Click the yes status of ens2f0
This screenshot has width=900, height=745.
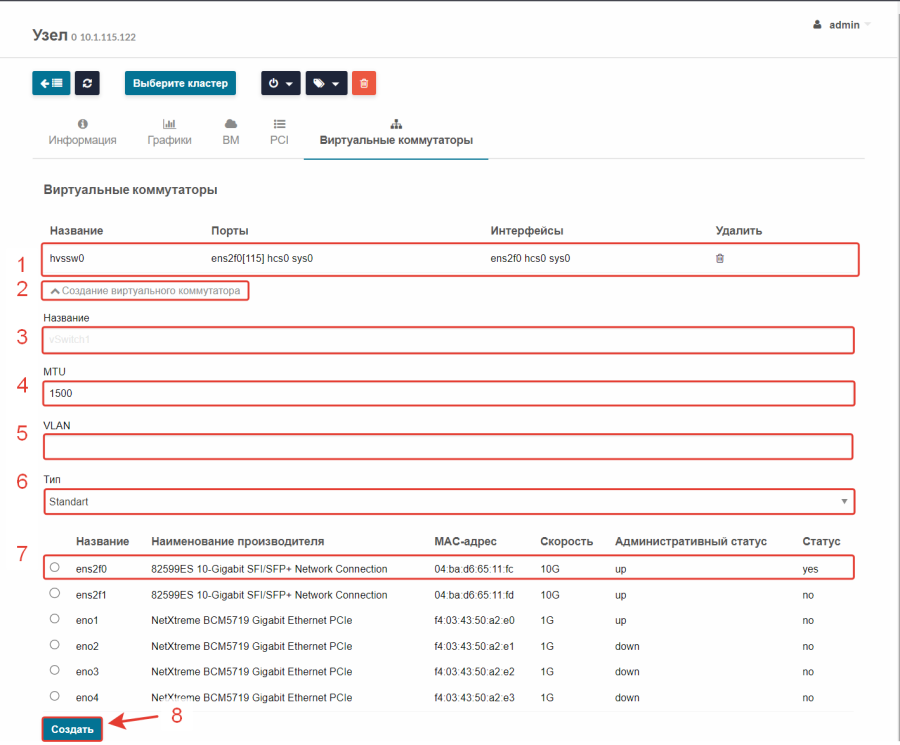(810, 569)
